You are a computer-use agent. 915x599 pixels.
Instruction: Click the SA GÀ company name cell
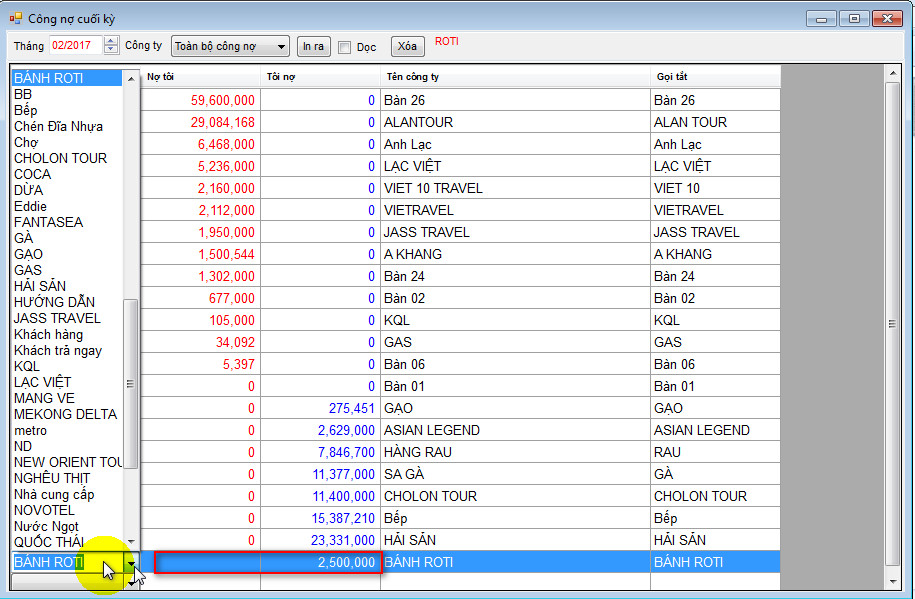(x=515, y=474)
